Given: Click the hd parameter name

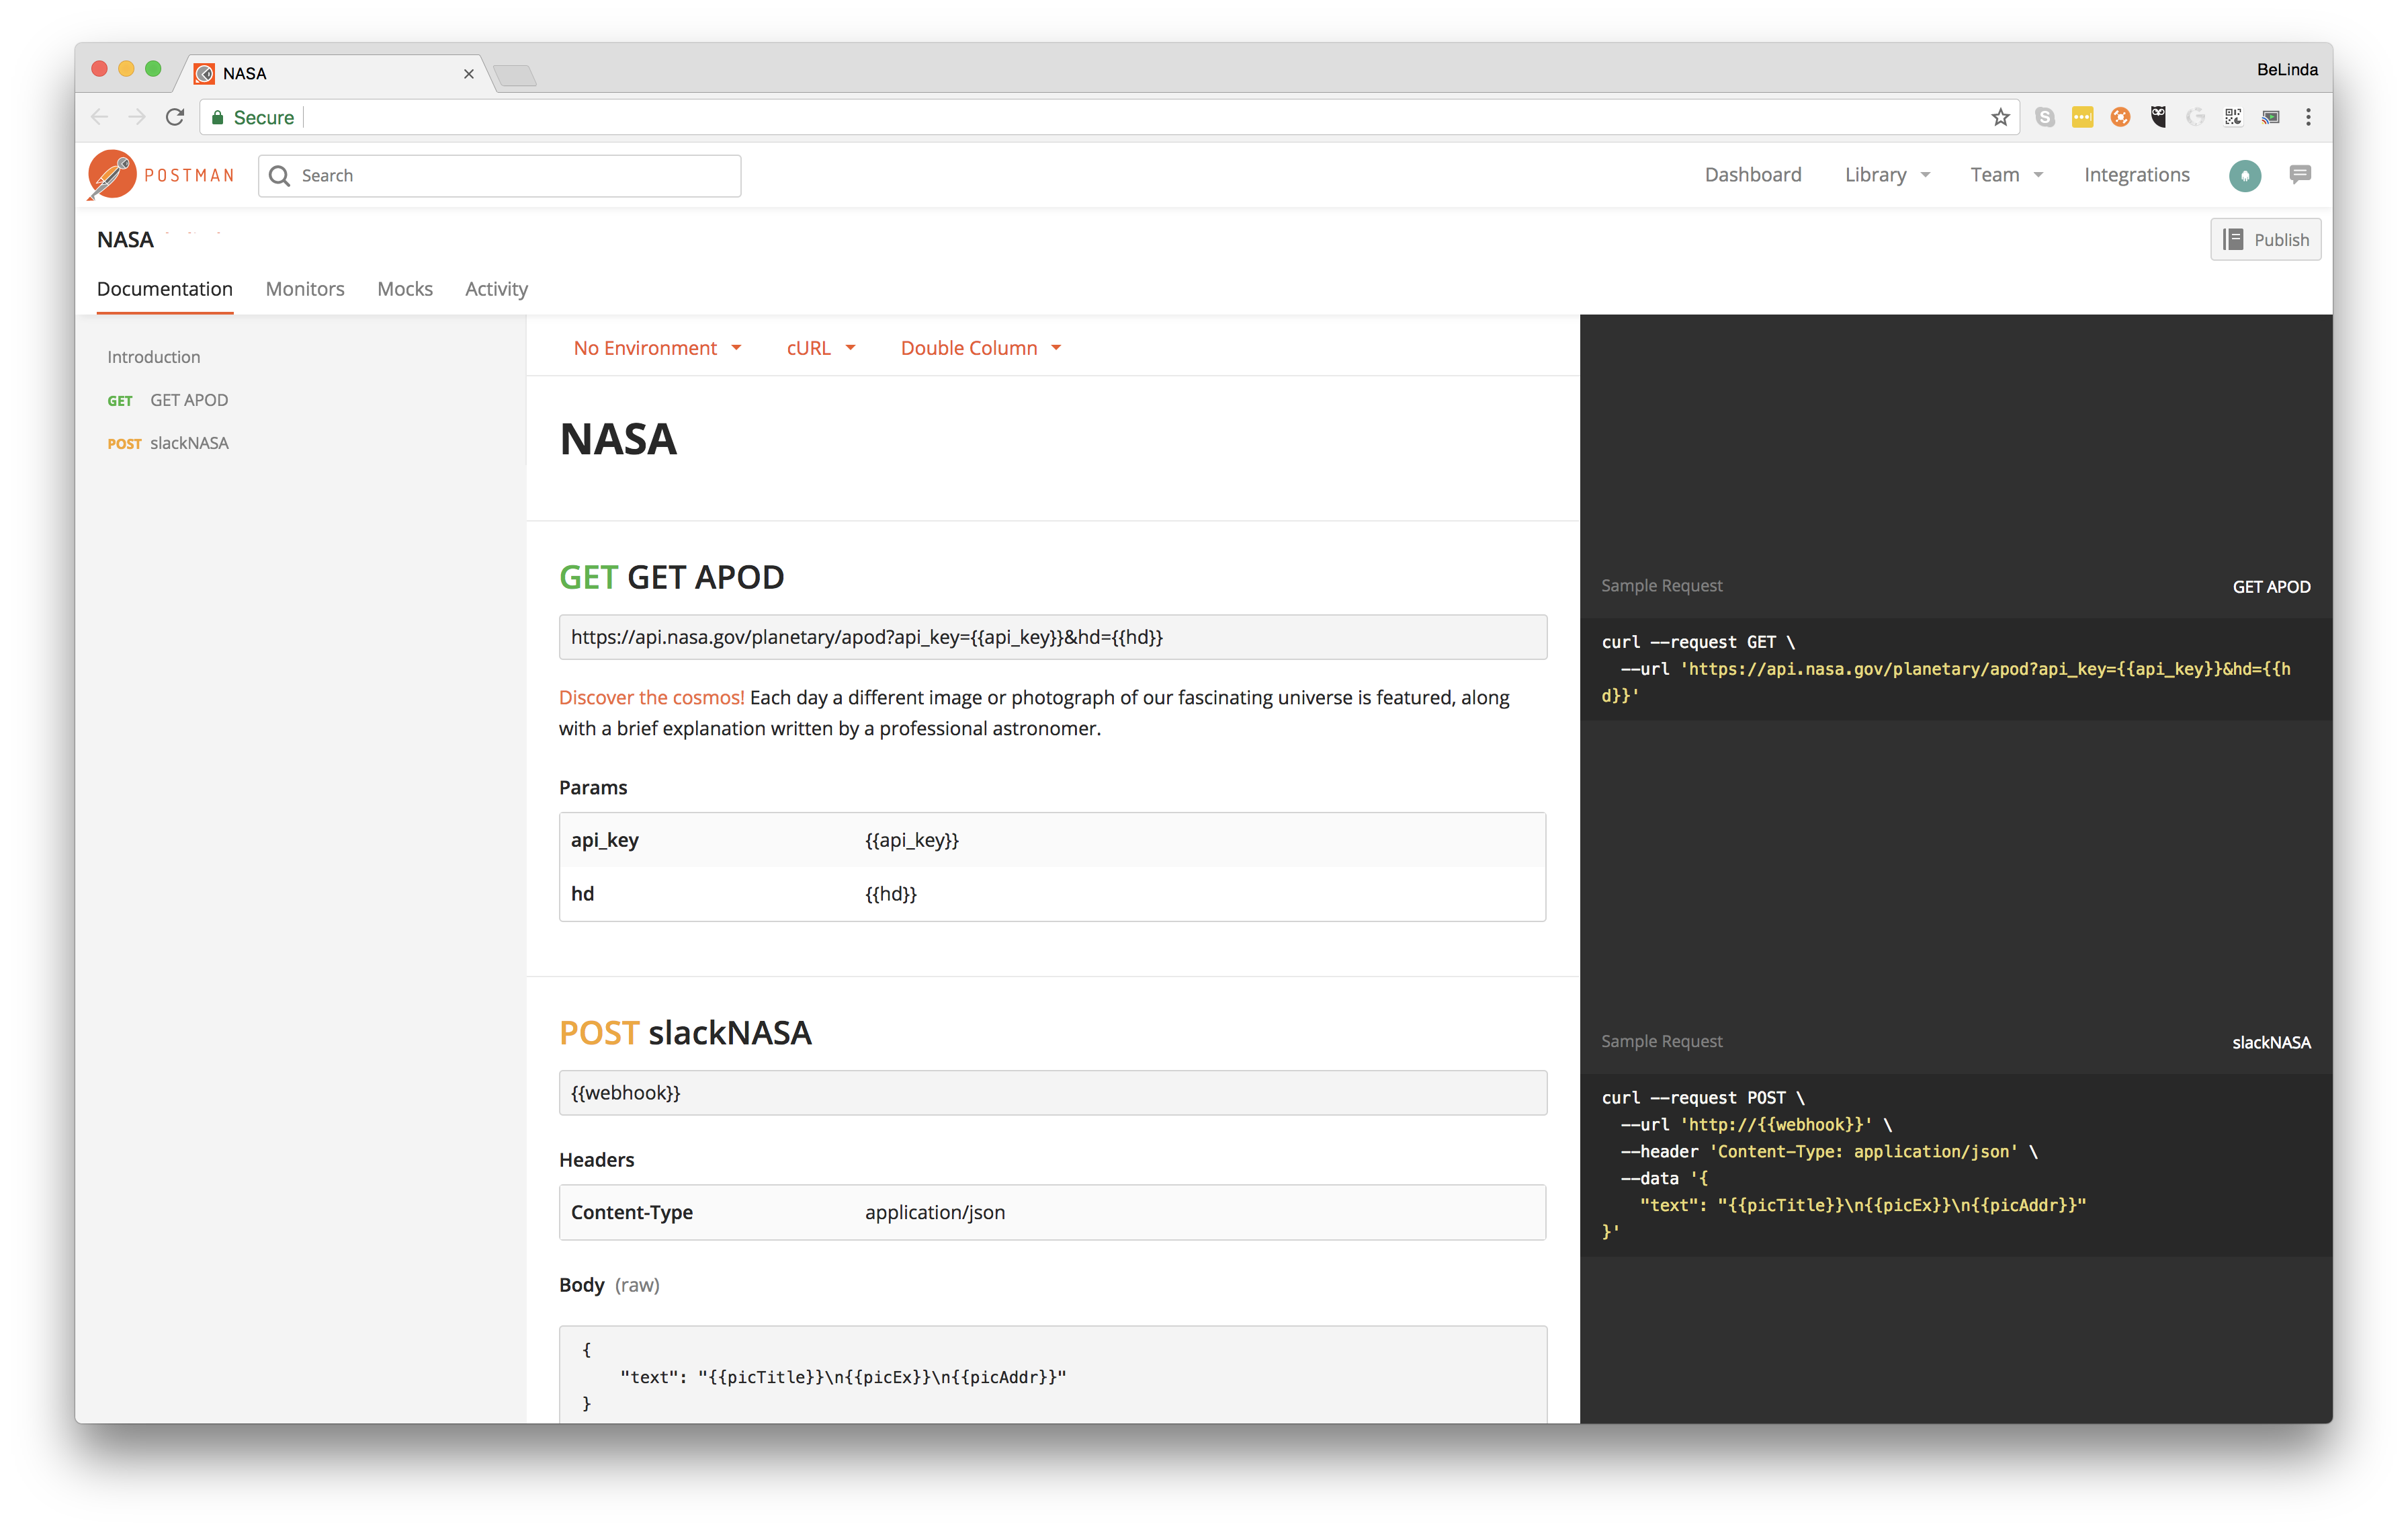Looking at the screenshot, I should click(582, 894).
